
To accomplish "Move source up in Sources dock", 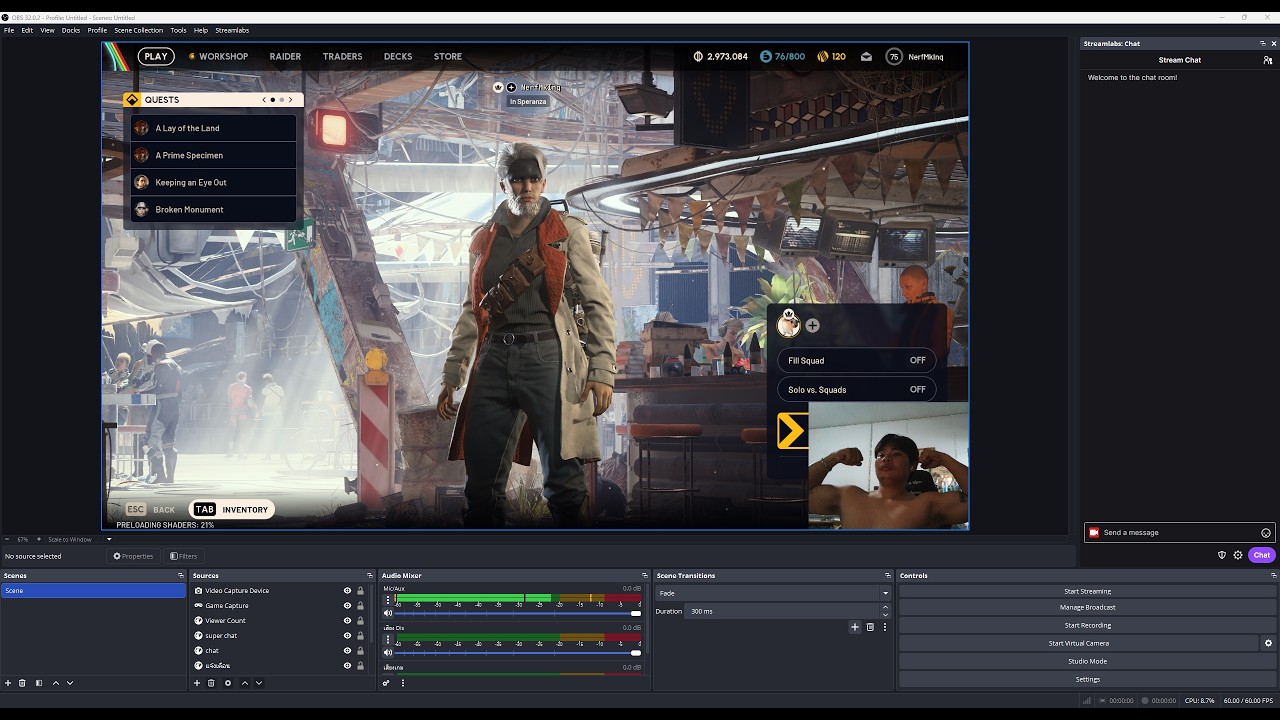I will tap(245, 683).
